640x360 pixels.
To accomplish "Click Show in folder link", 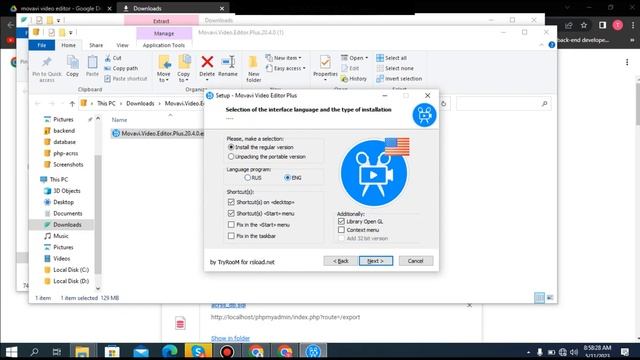I will click(230, 338).
